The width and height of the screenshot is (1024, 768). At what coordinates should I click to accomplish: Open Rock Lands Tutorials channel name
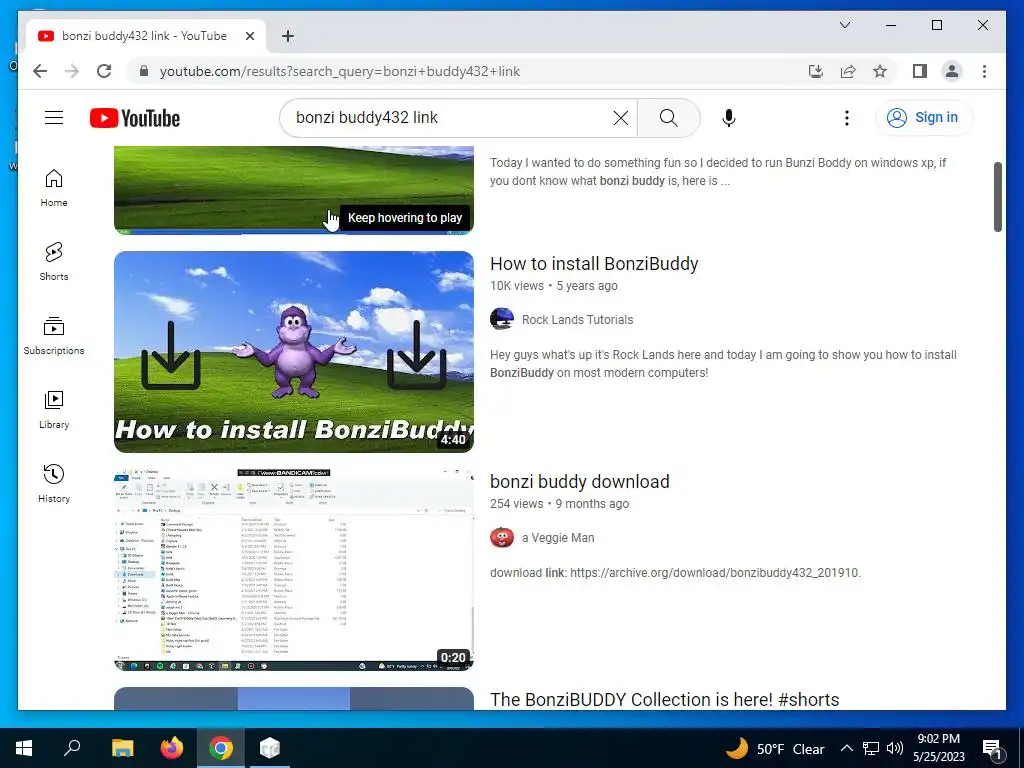click(x=577, y=320)
